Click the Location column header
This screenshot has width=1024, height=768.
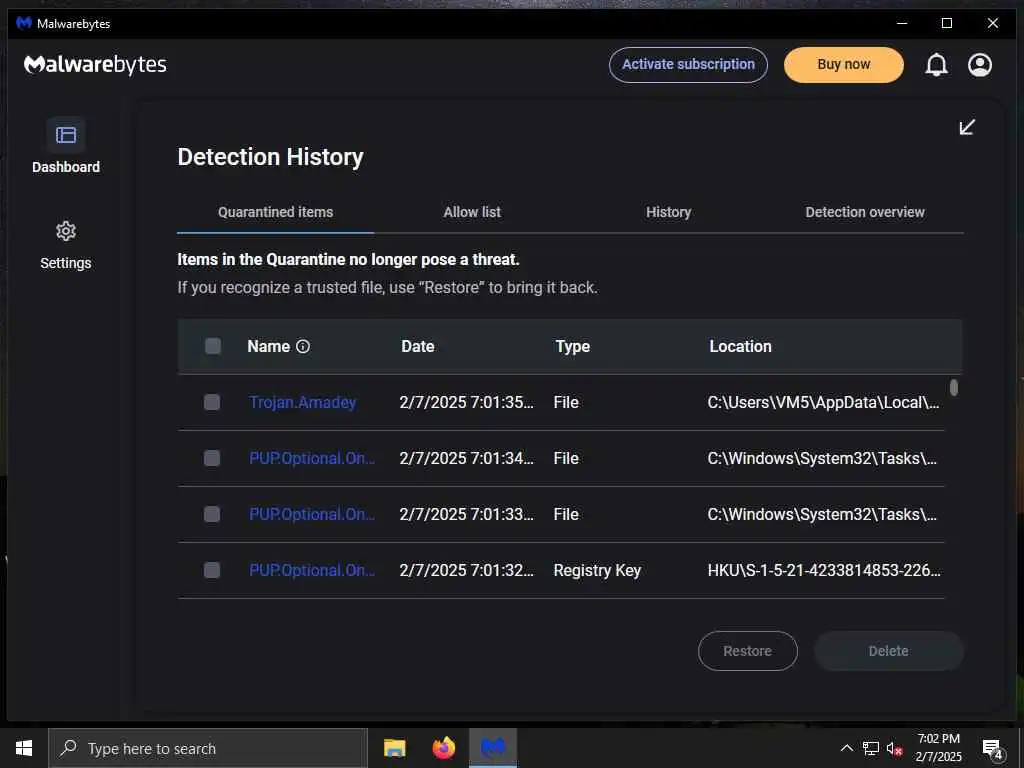coord(741,346)
